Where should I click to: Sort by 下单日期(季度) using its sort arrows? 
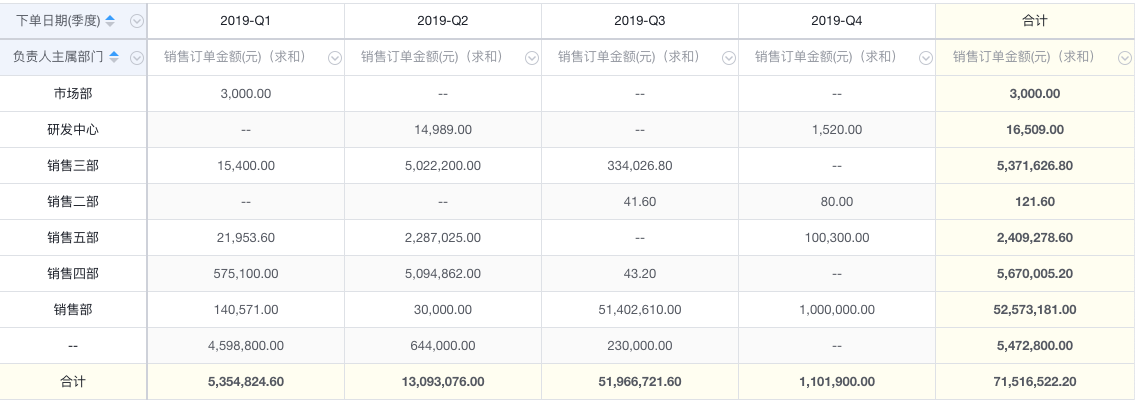click(x=110, y=21)
